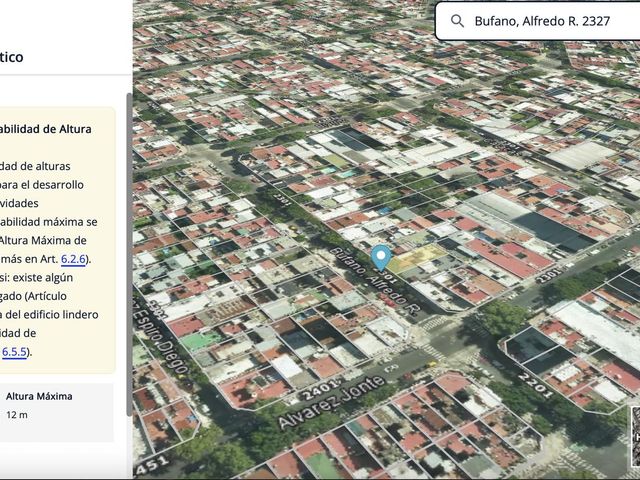Focus the address search field showing Bufano
Viewport: 640px width, 480px height.
tap(538, 21)
